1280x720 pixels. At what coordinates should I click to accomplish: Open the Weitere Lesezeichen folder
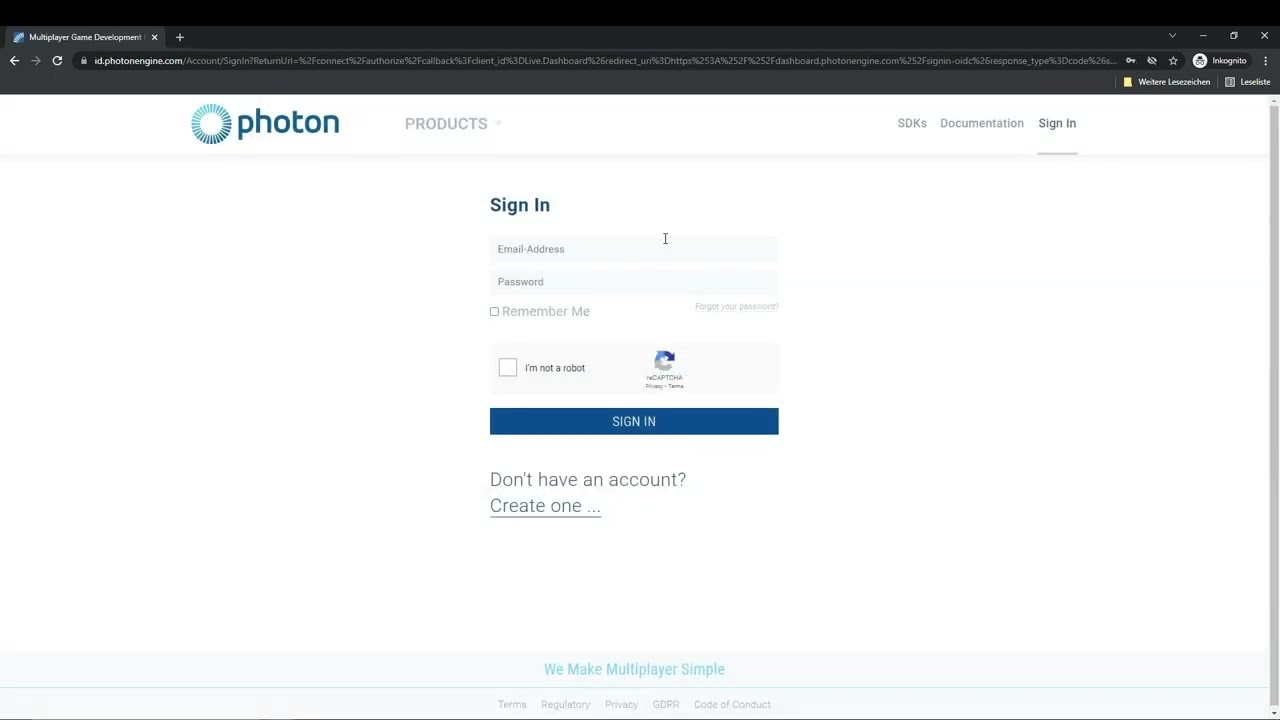pos(1166,82)
